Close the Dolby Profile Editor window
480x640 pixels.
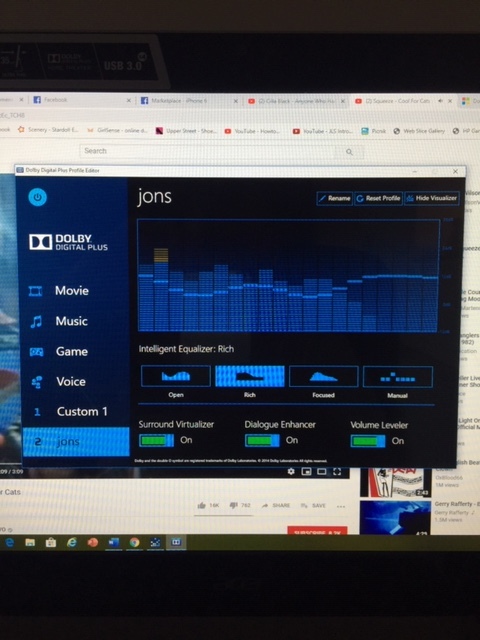pyautogui.click(x=455, y=171)
